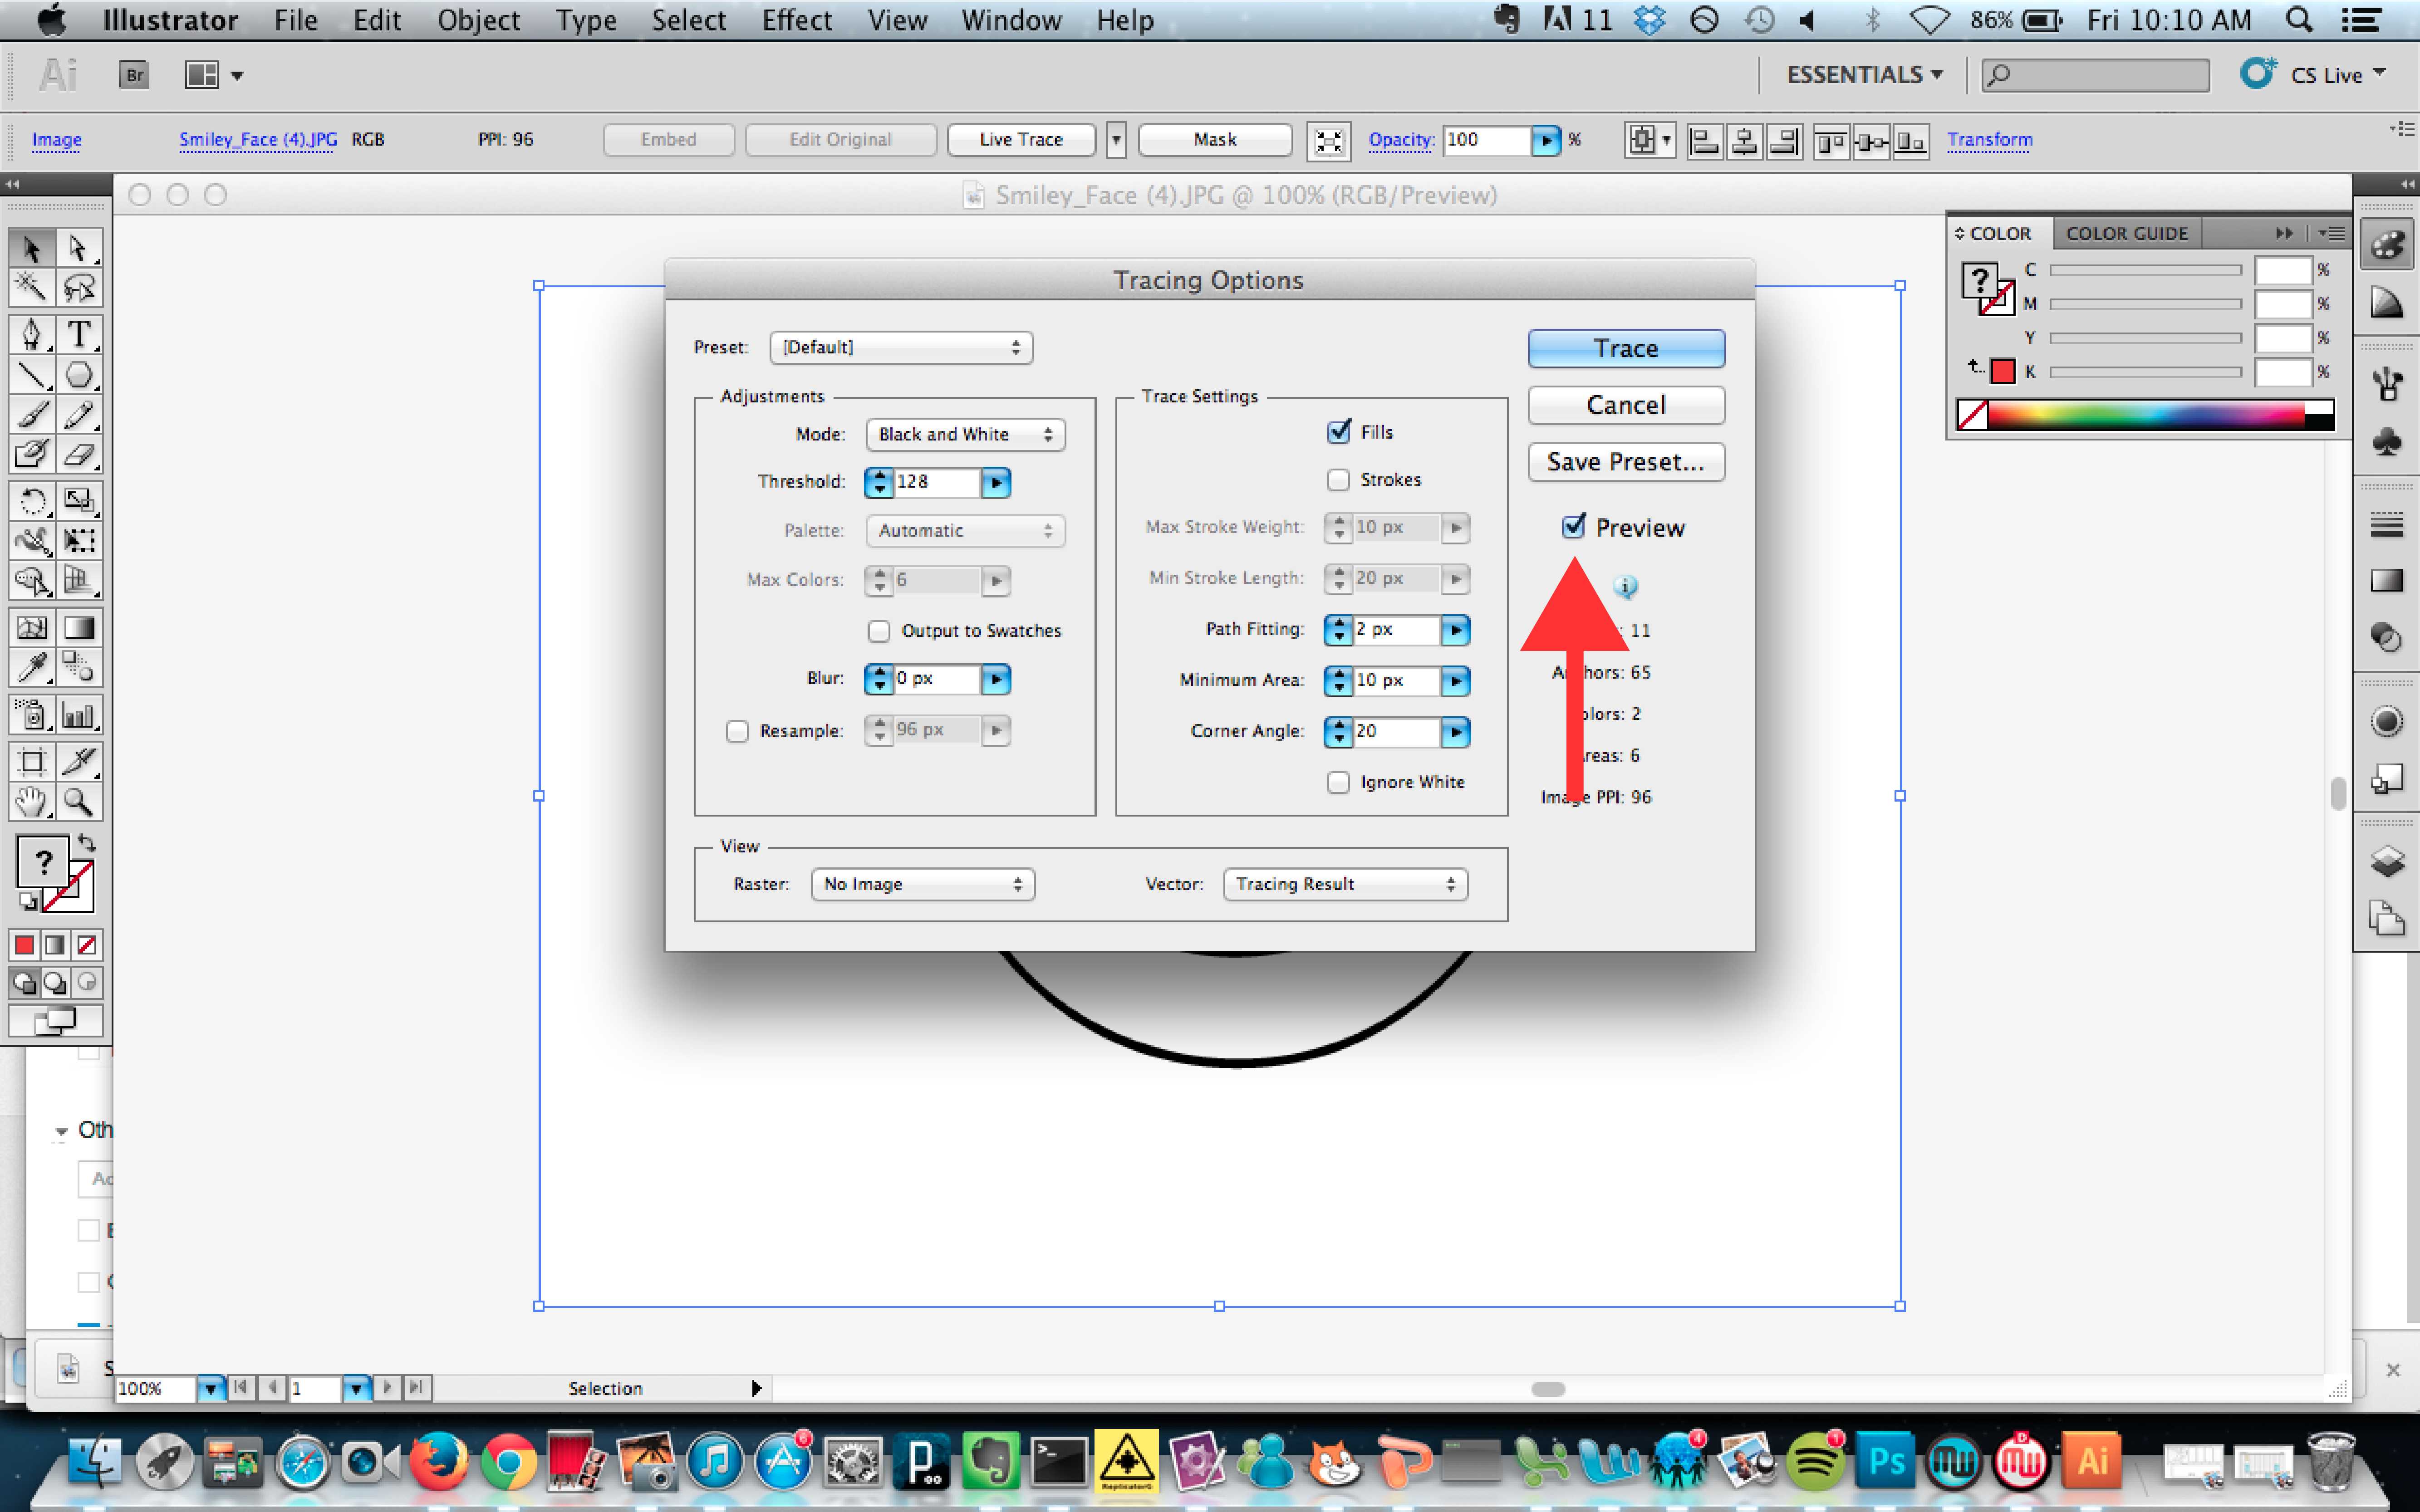Open the Preset dropdown
The image size is (2420, 1512).
coord(900,347)
